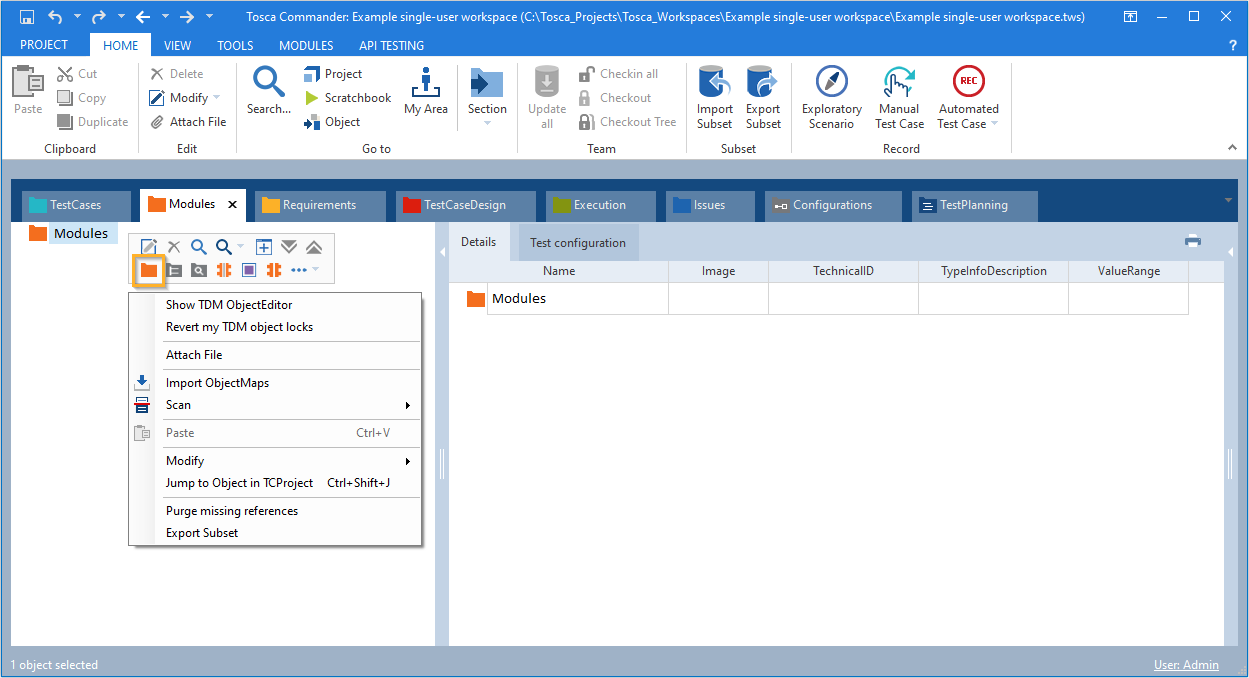Go to My Area
1249x678 pixels.
(x=426, y=92)
